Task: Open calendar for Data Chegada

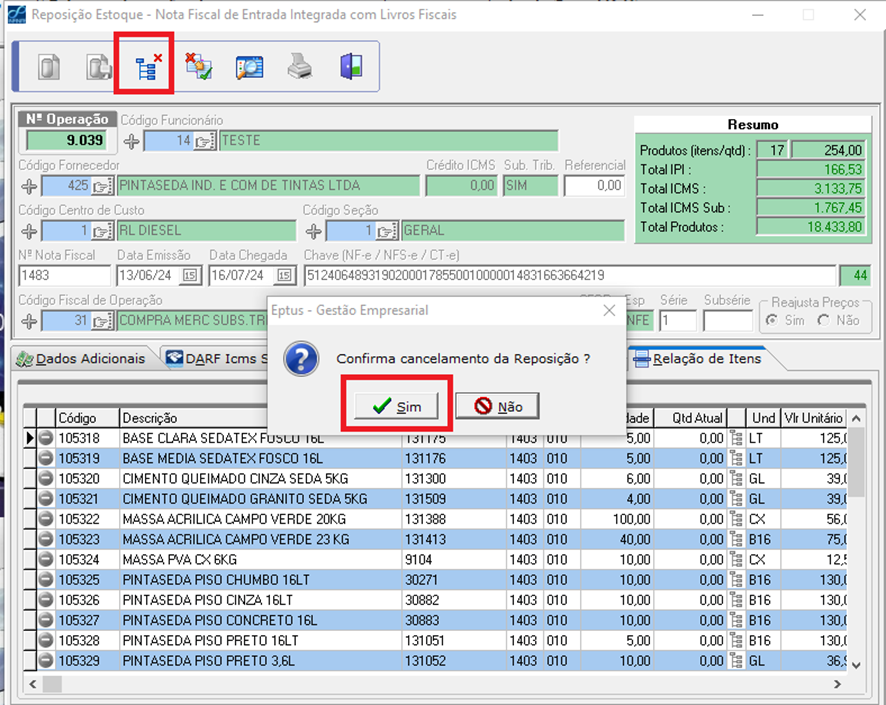Action: (284, 276)
